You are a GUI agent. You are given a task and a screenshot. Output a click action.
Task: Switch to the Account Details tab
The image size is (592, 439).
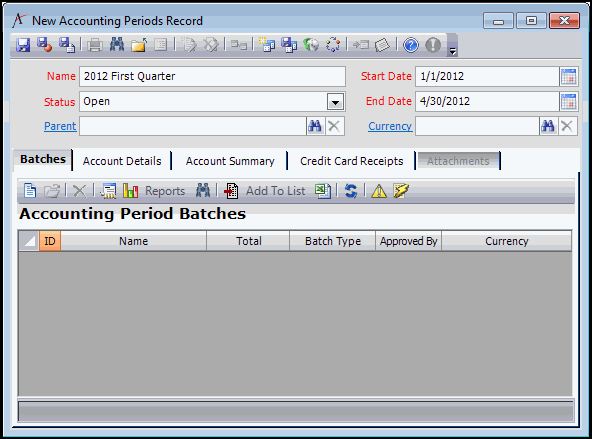(x=122, y=161)
